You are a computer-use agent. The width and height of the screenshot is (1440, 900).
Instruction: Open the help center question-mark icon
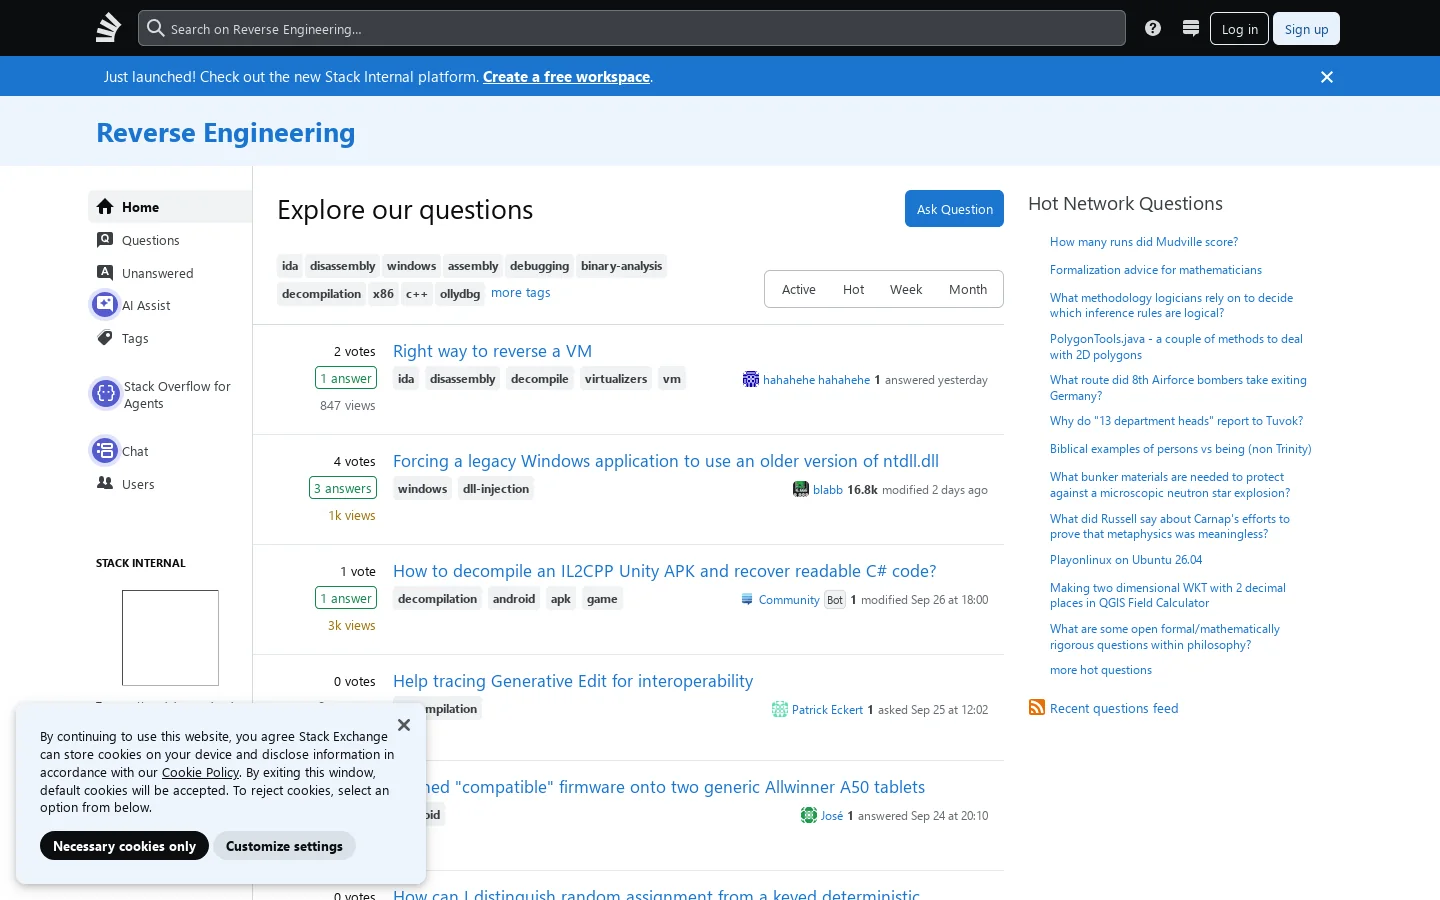pyautogui.click(x=1153, y=28)
